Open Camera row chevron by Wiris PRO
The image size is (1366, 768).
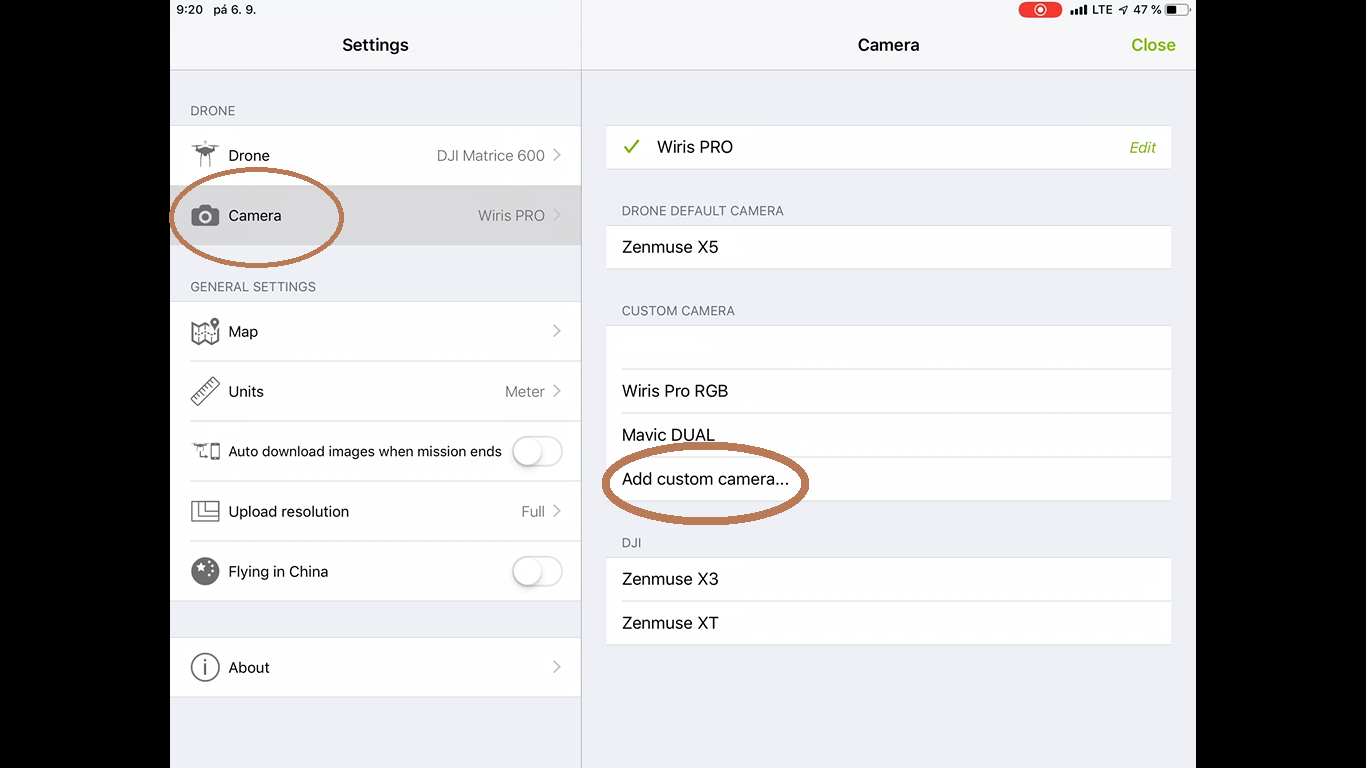(557, 215)
